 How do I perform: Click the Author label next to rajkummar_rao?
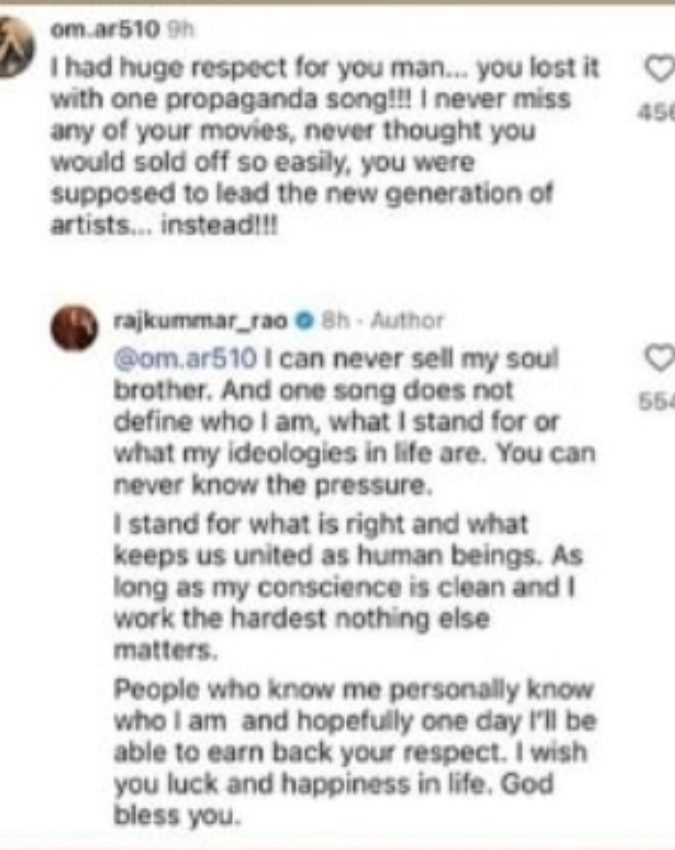(407, 321)
